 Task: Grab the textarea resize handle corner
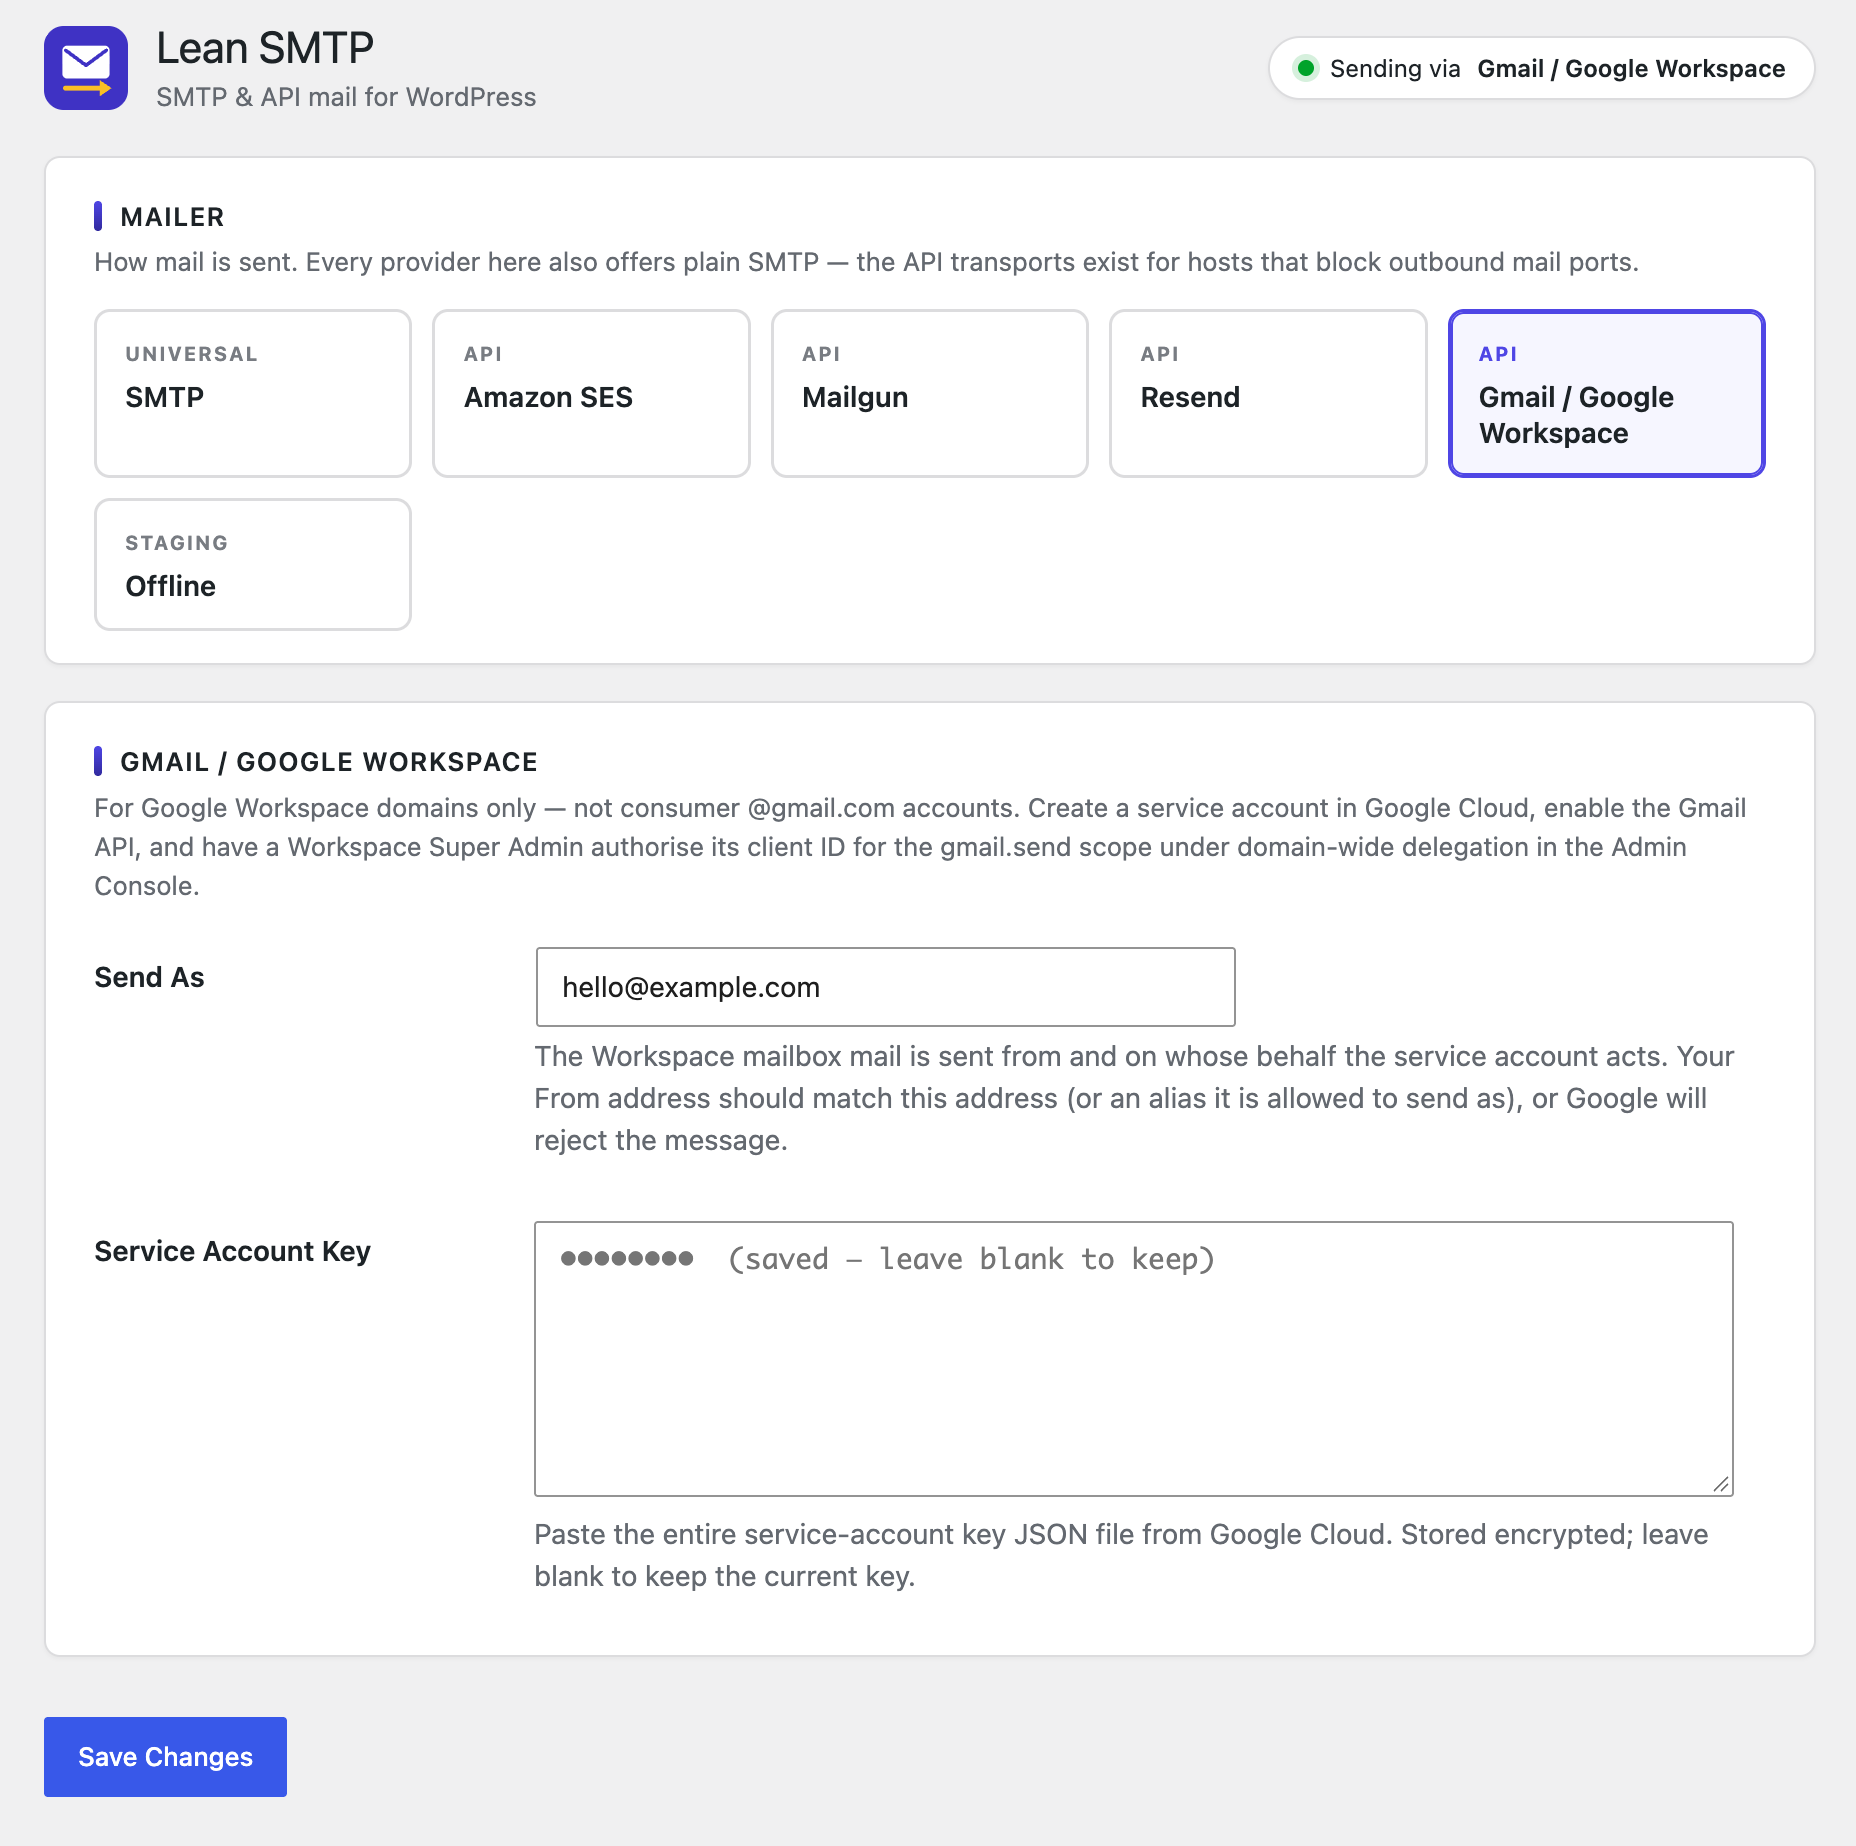click(1721, 1484)
